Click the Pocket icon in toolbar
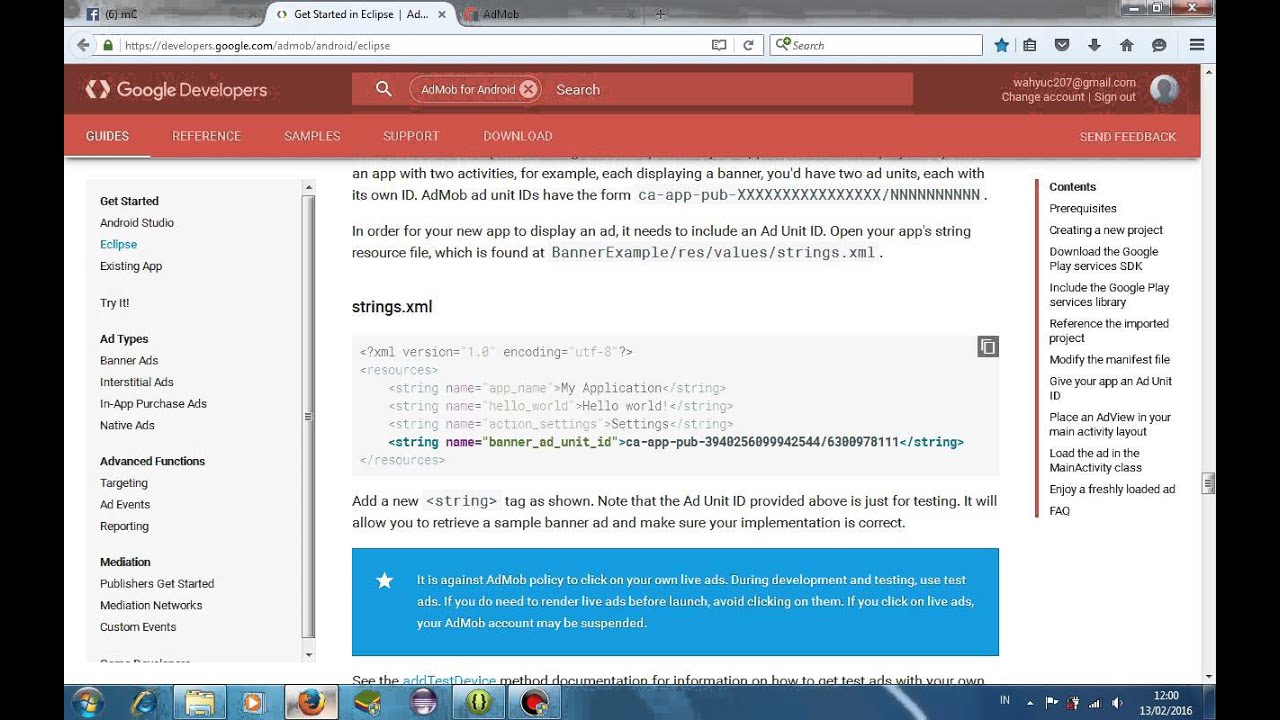Screen dimensions: 1280x720 1062,45
